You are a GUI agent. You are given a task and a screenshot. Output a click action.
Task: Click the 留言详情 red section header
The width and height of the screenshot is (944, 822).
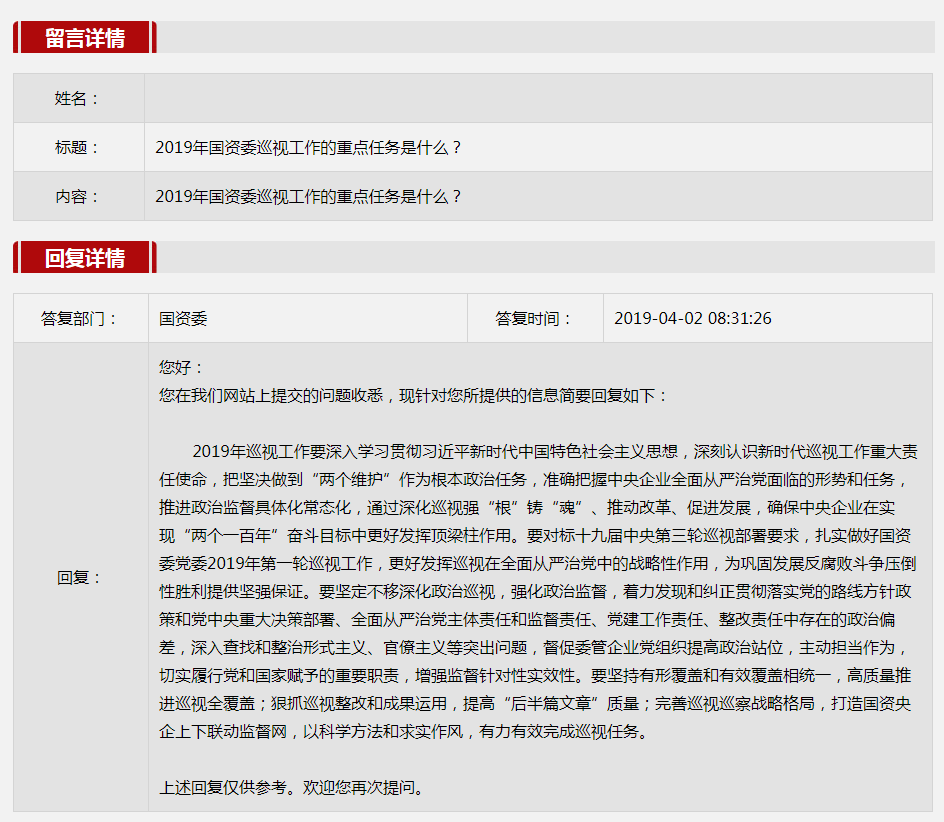point(85,38)
